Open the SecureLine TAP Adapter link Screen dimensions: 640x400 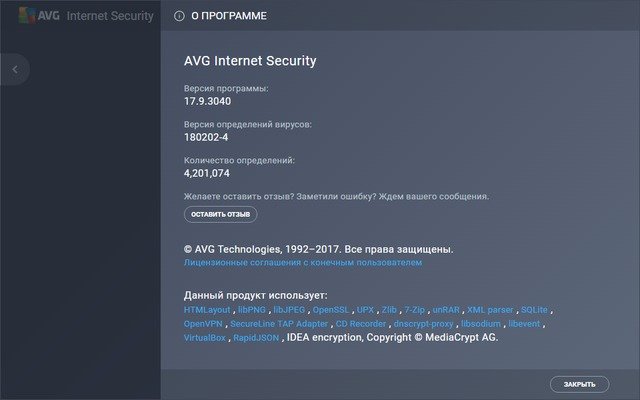coord(278,324)
